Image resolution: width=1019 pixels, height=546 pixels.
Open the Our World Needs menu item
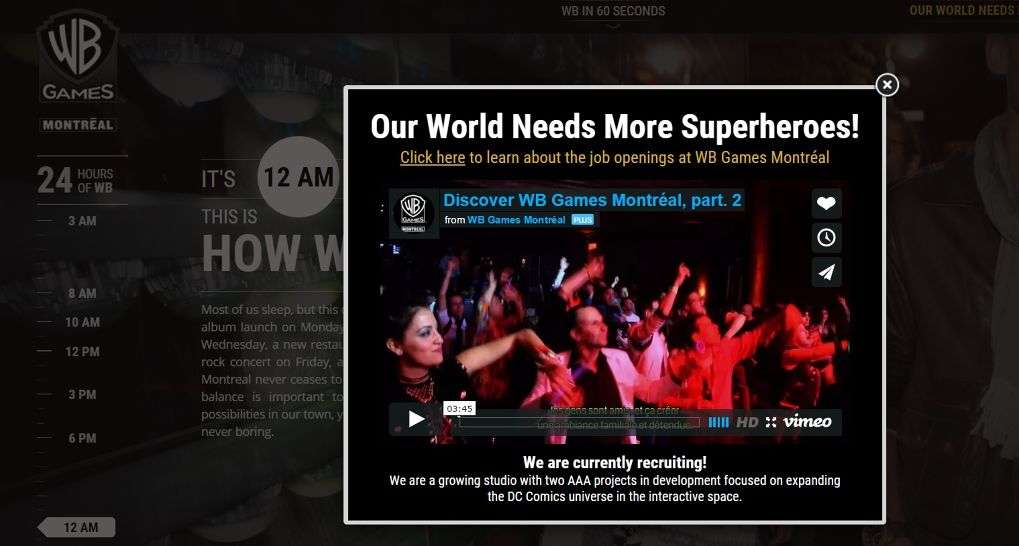(x=961, y=11)
